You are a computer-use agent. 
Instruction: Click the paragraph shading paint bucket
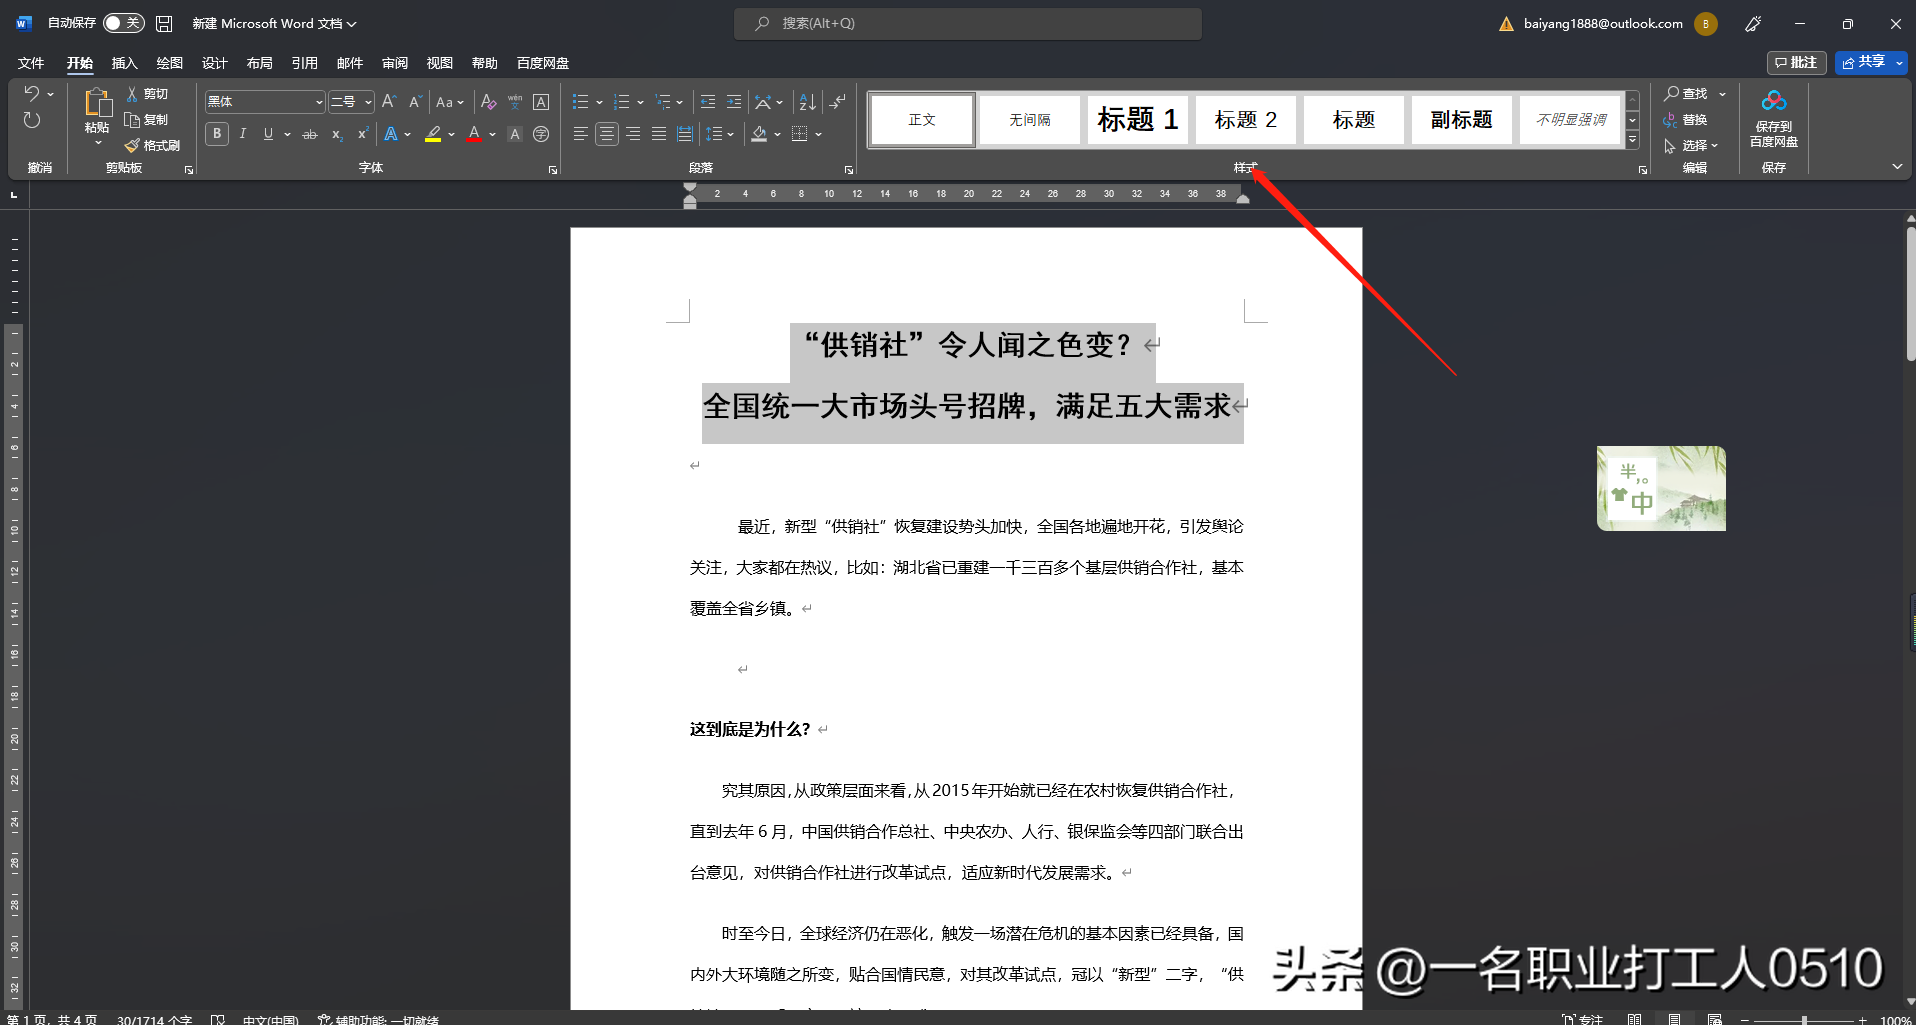[759, 134]
